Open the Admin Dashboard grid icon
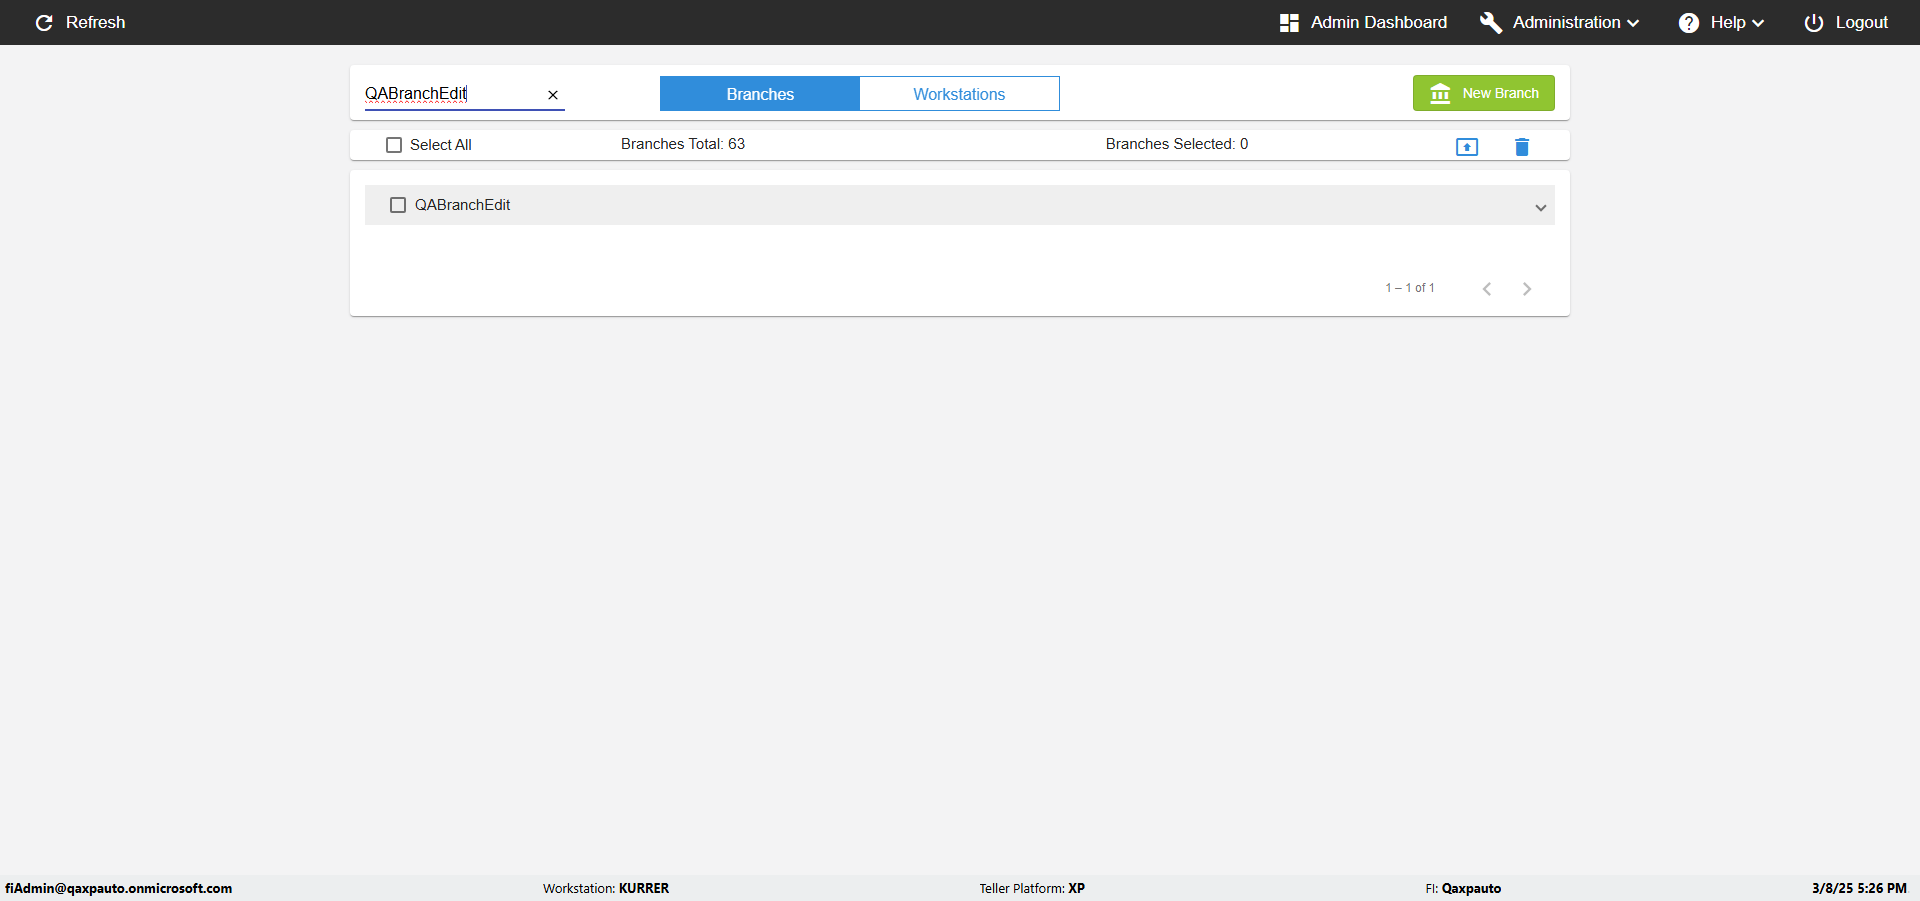Viewport: 1920px width, 901px height. coord(1289,23)
